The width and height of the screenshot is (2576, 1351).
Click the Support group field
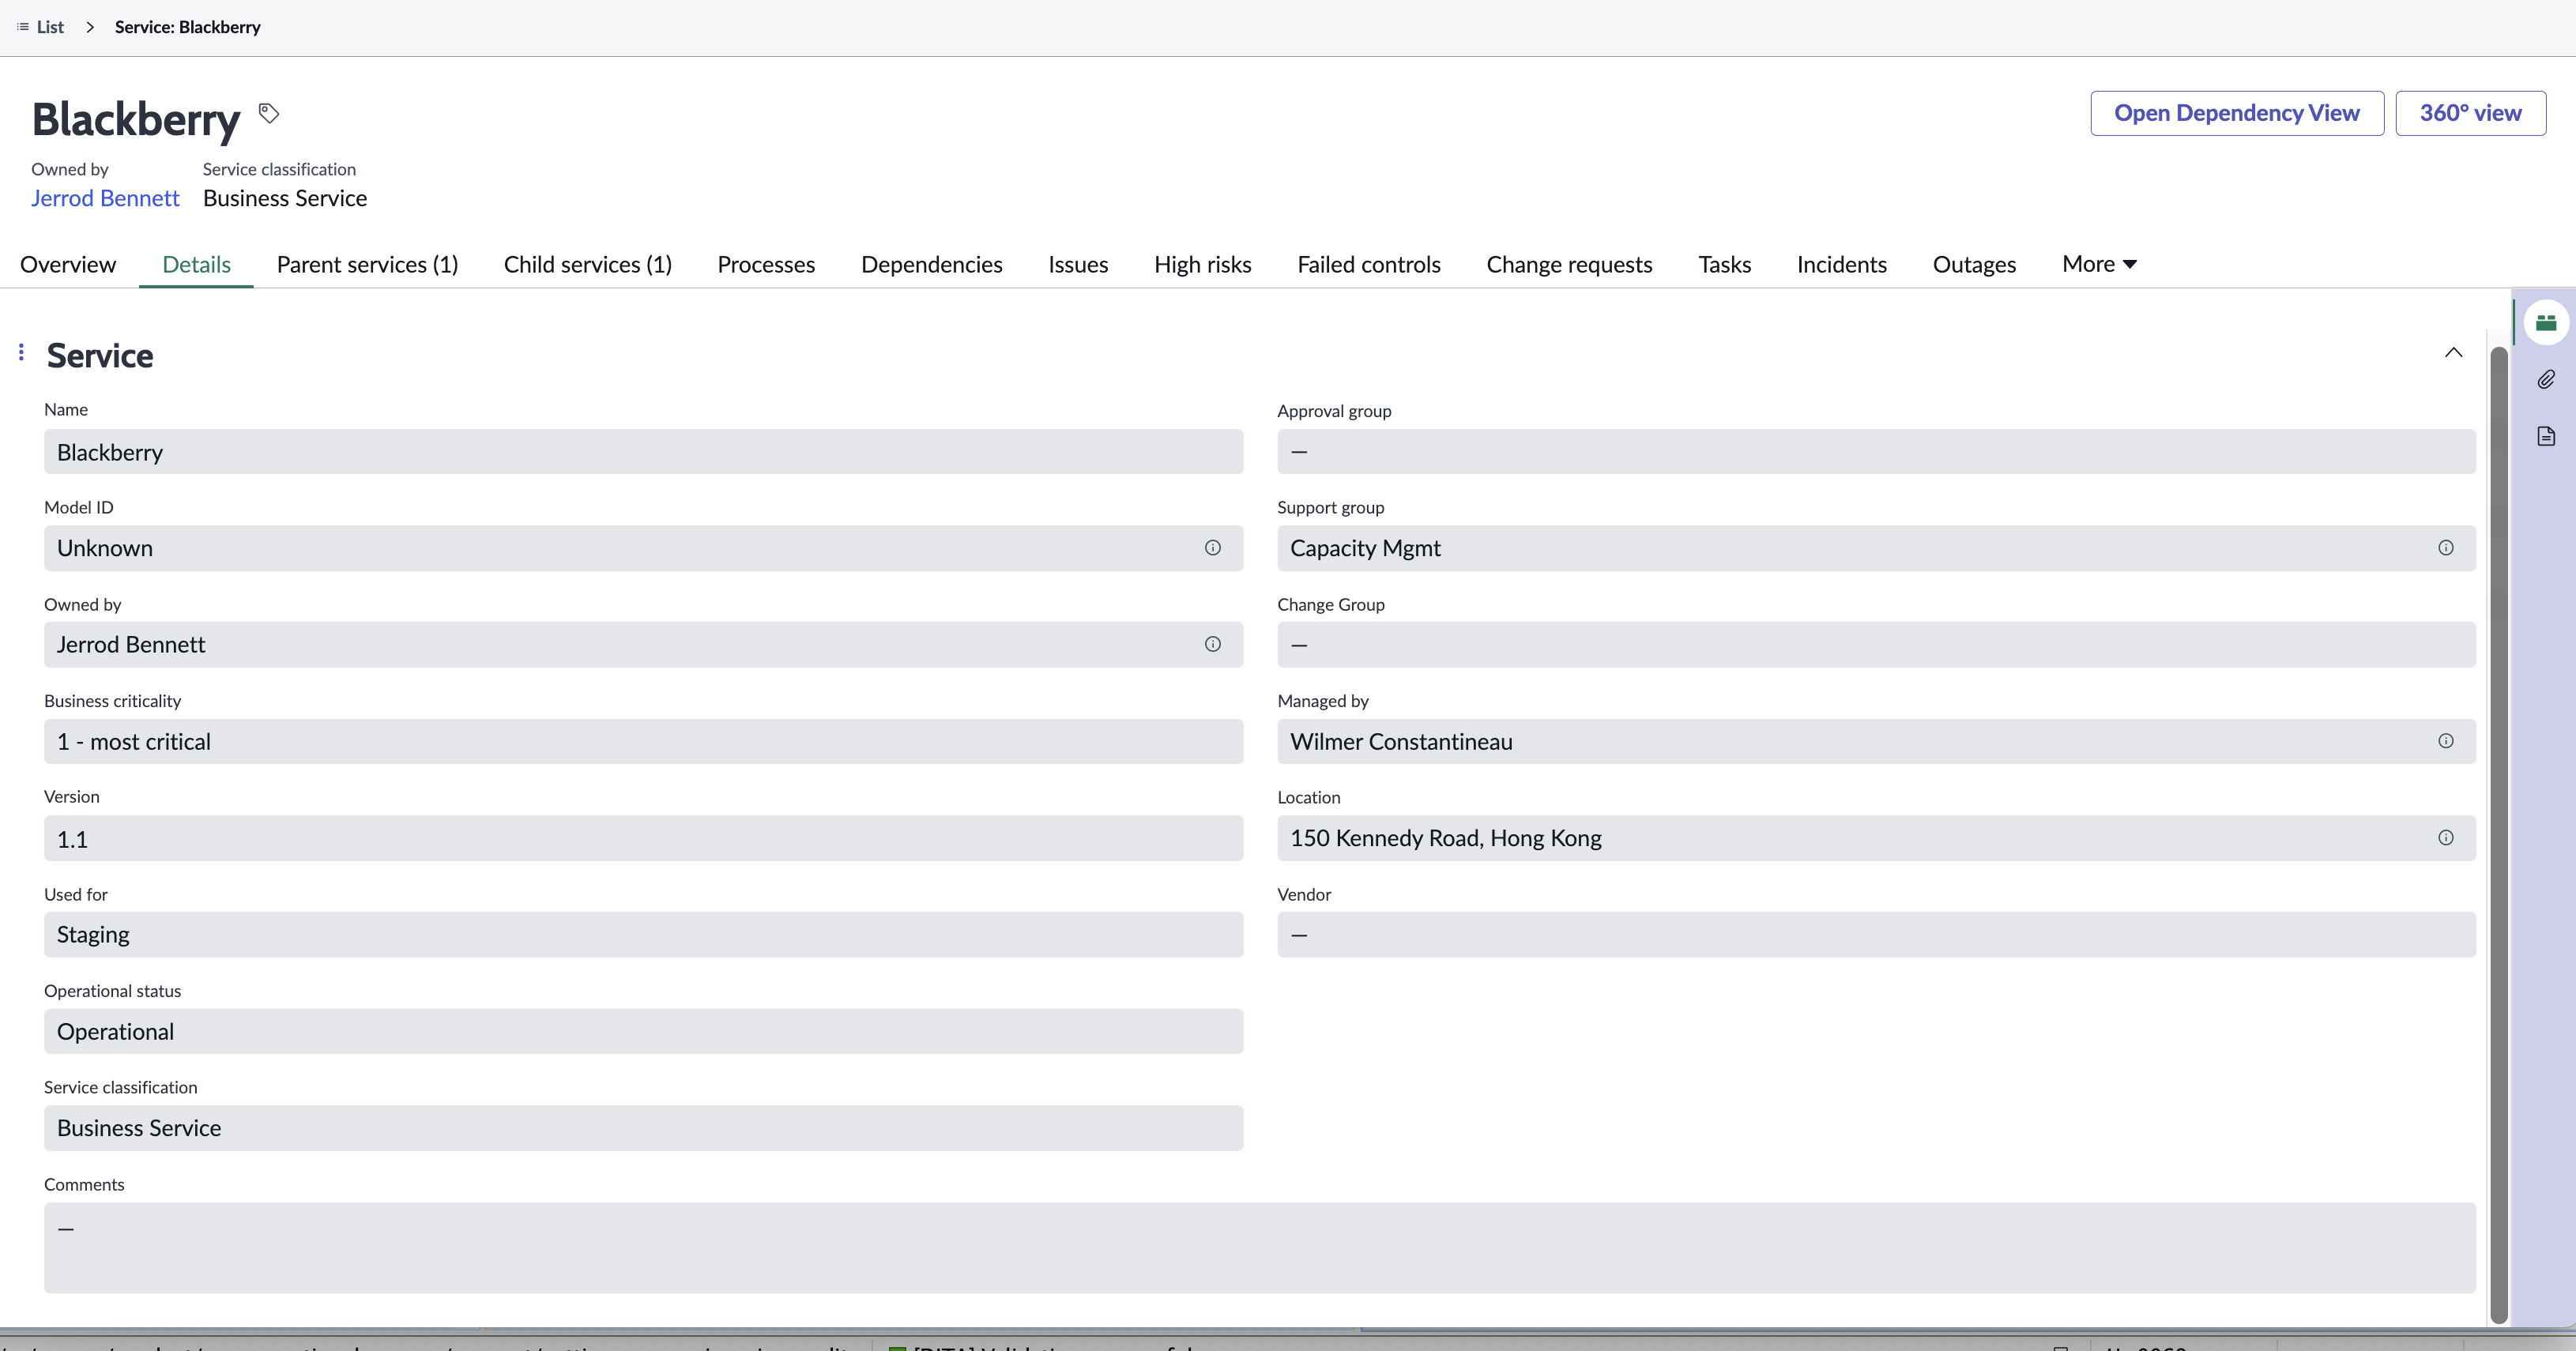1876,548
